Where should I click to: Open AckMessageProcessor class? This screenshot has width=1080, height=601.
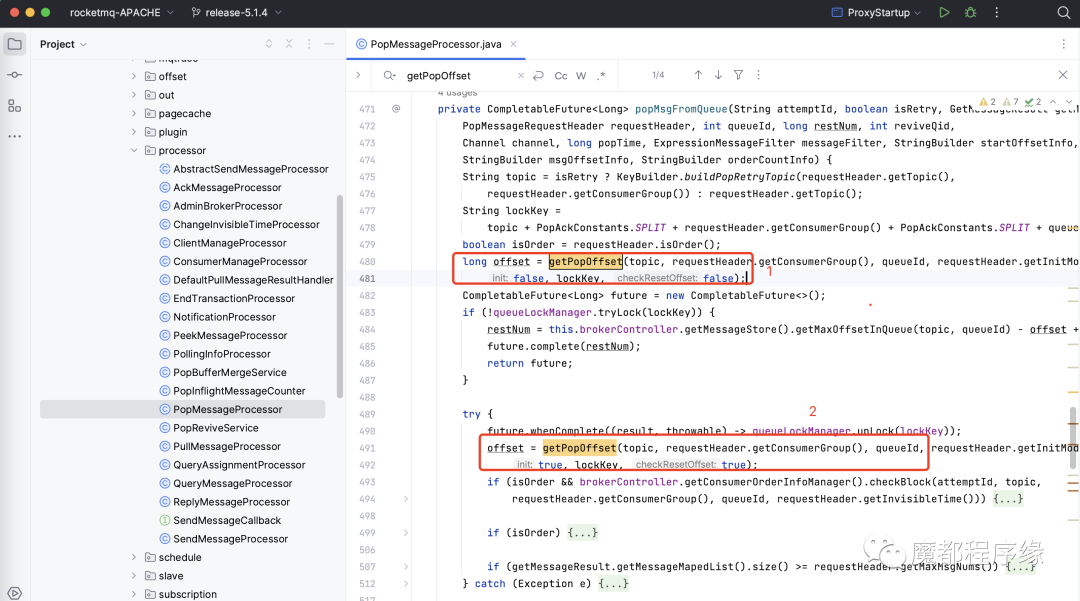(227, 187)
